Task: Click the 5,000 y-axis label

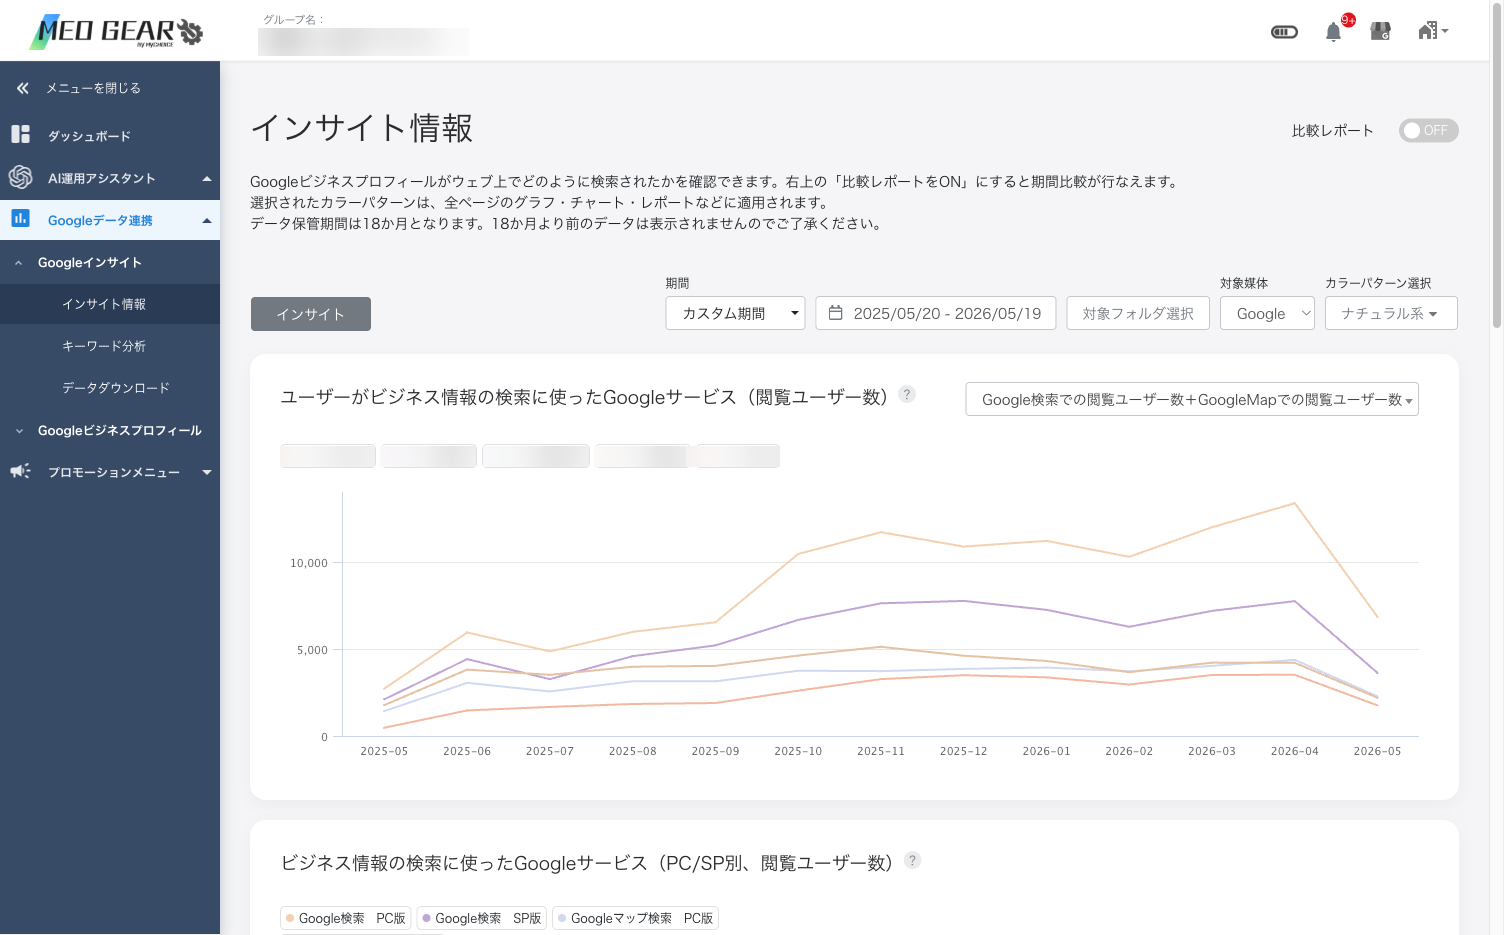Action: [312, 650]
